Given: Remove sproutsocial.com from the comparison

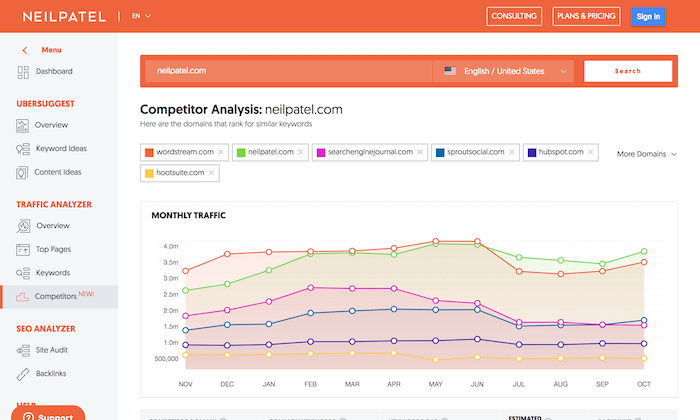Looking at the screenshot, I should (x=512, y=153).
